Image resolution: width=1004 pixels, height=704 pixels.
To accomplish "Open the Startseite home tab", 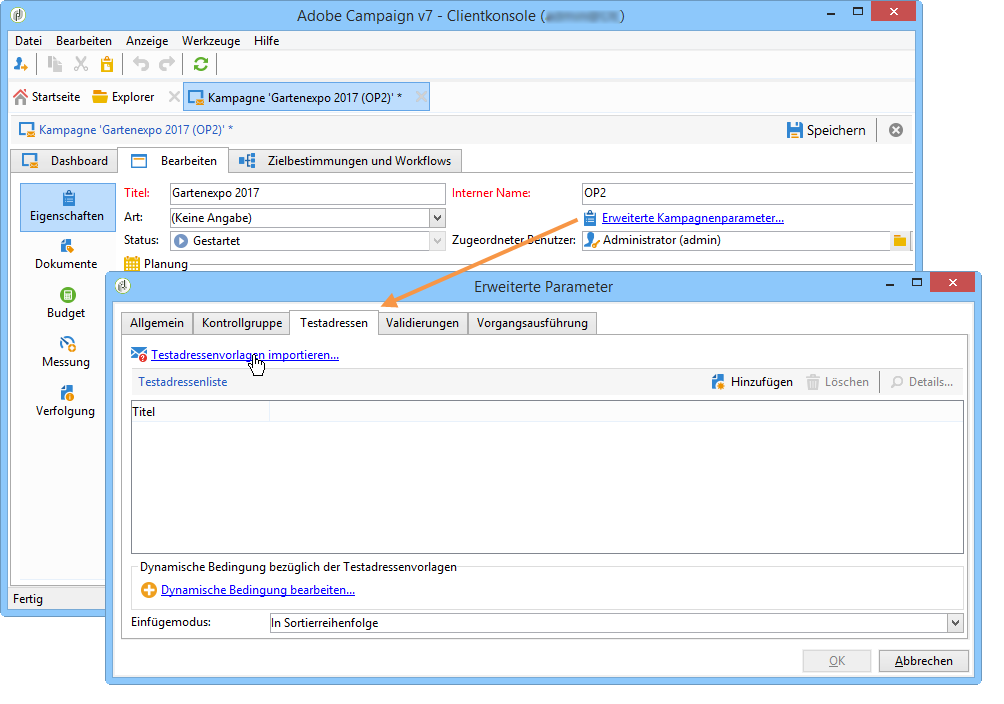I will (47, 97).
